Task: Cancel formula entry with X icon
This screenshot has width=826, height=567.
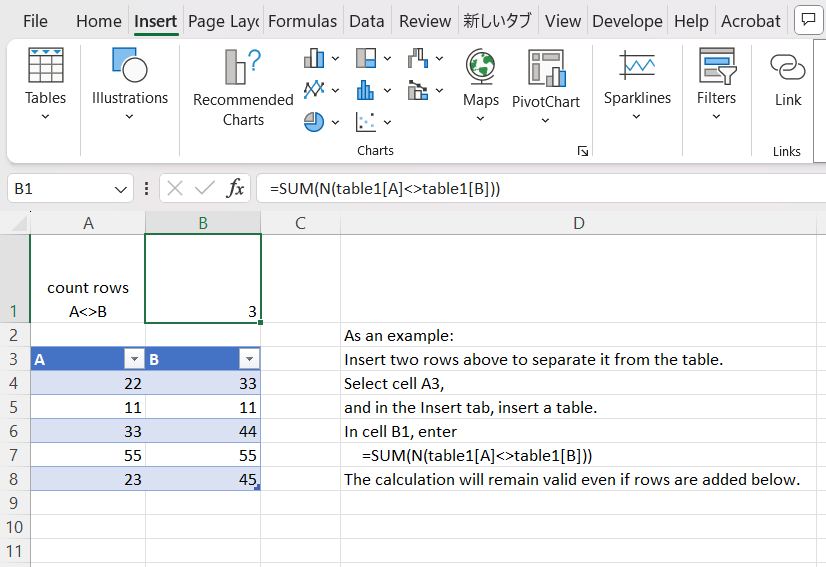Action: [x=175, y=188]
